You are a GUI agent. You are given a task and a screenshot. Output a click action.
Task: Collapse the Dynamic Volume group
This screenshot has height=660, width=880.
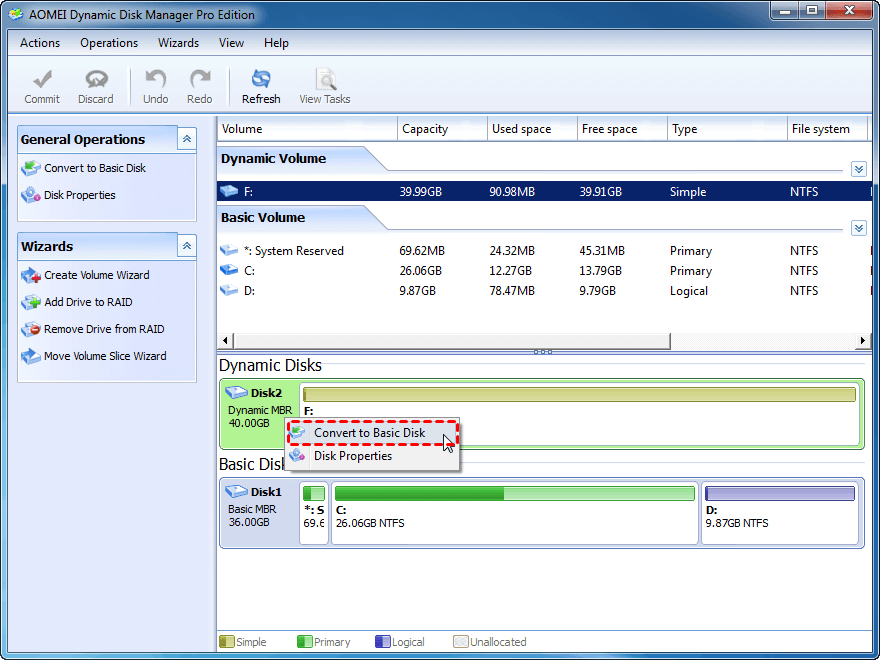tap(858, 169)
